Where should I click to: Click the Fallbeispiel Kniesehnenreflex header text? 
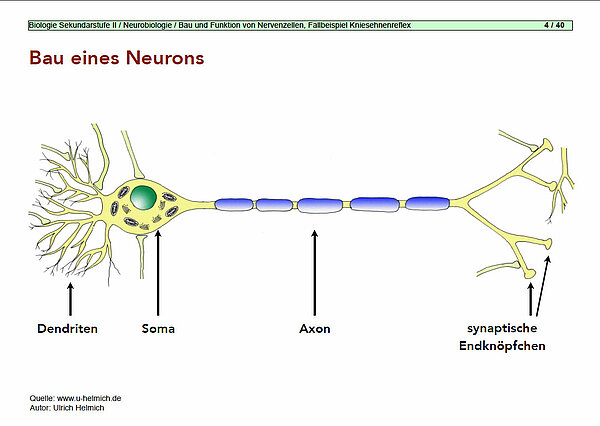[368, 24]
